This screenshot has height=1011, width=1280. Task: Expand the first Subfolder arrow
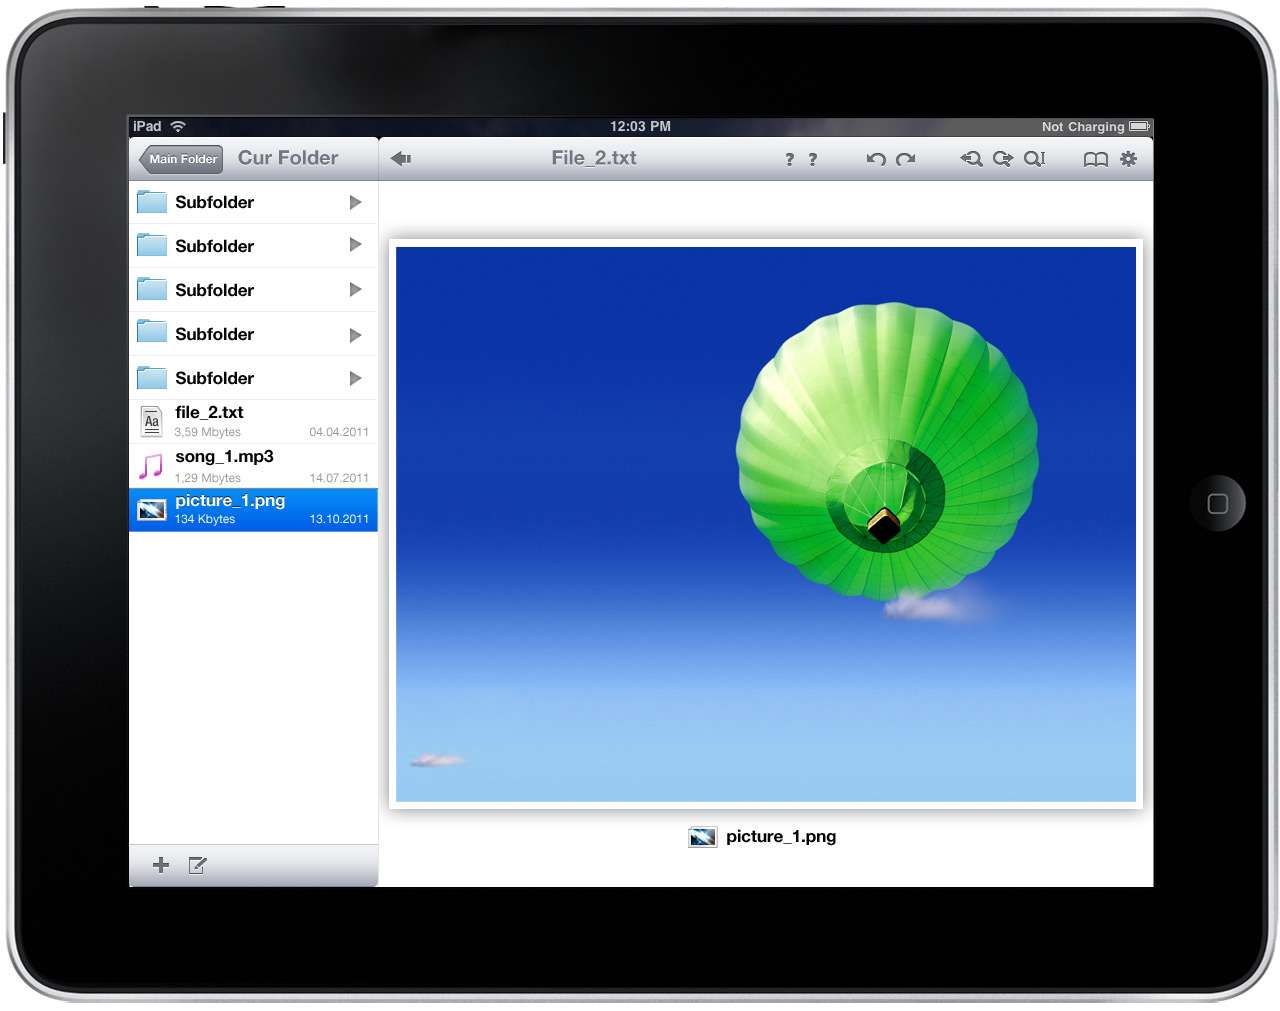355,202
